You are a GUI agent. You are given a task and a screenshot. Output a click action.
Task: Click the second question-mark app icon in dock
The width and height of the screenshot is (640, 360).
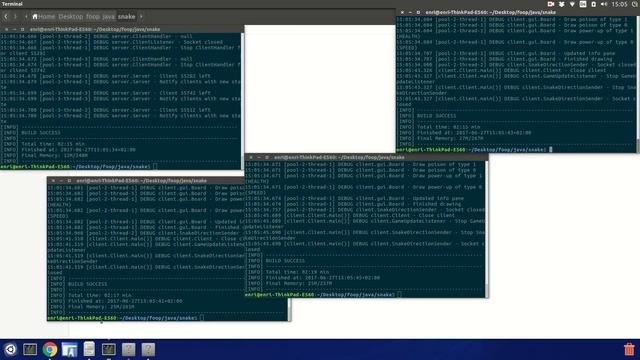[148, 349]
